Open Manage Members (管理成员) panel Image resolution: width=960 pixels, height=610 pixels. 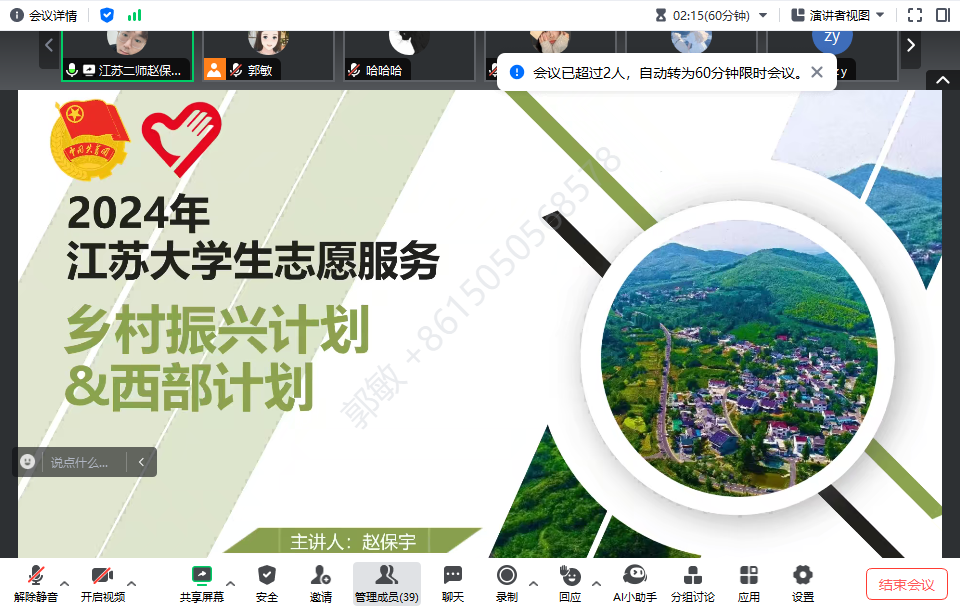pyautogui.click(x=386, y=582)
